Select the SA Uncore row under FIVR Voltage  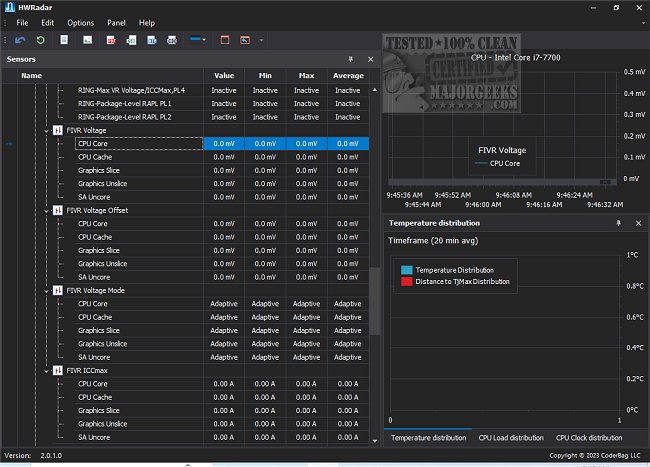coord(94,197)
